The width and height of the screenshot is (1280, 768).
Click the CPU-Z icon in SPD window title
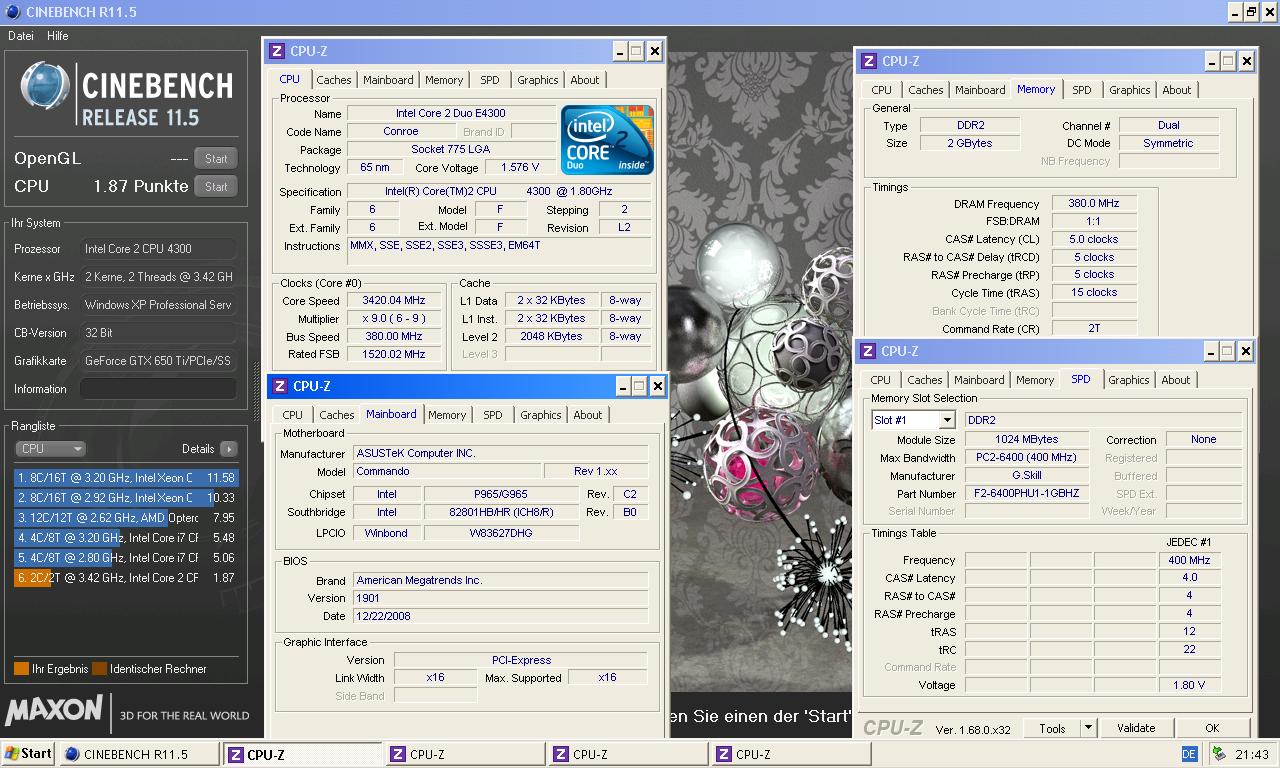(x=869, y=351)
